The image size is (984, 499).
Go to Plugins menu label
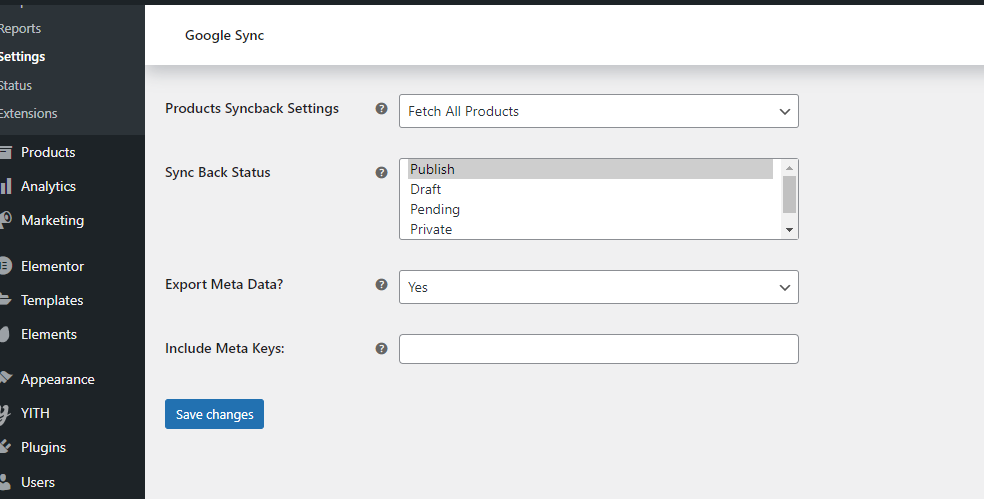pos(43,447)
